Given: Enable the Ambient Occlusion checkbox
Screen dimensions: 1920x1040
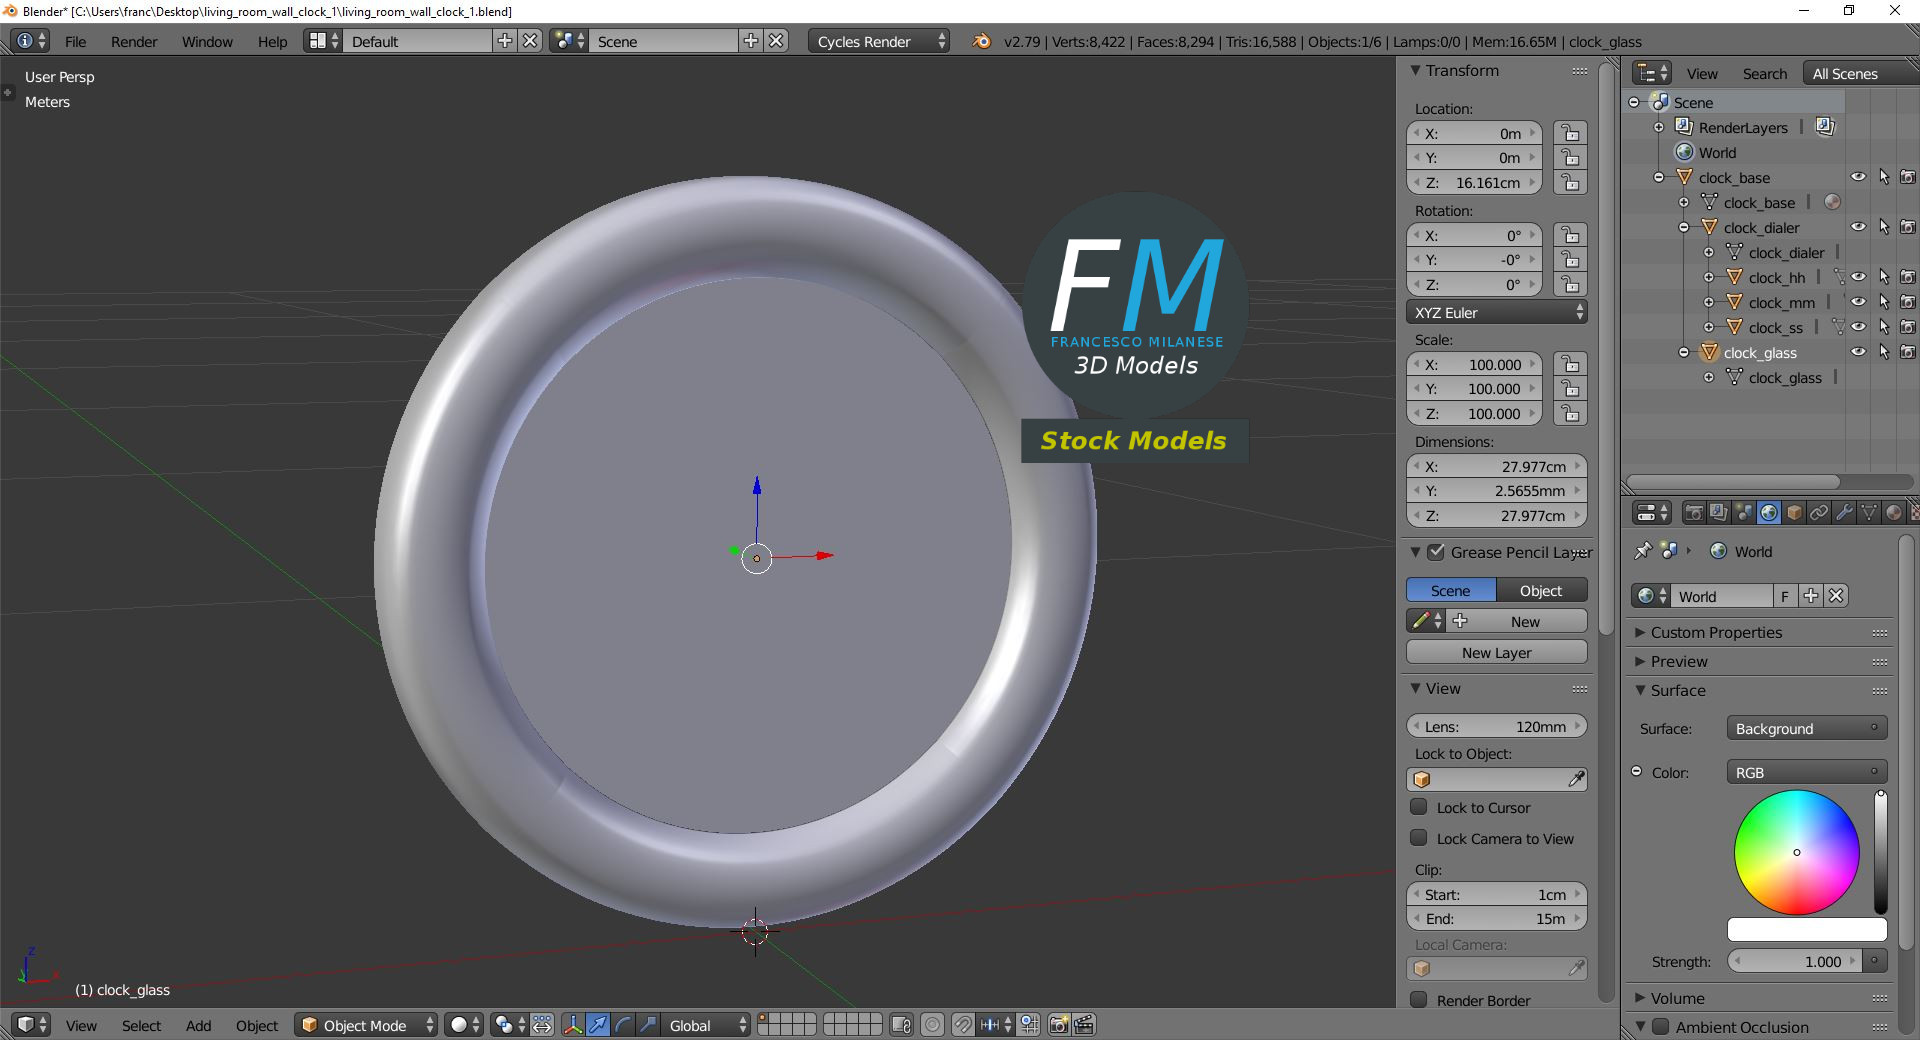Looking at the screenshot, I should tap(1661, 1026).
